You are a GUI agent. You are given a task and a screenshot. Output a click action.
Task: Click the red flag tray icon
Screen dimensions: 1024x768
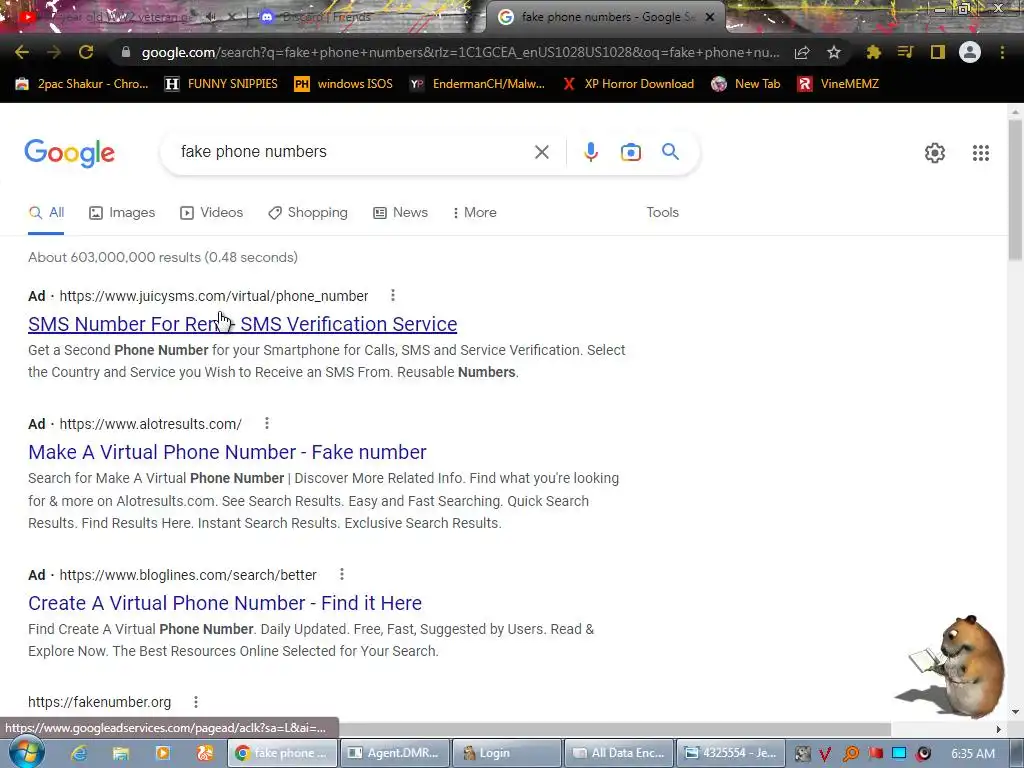click(875, 754)
